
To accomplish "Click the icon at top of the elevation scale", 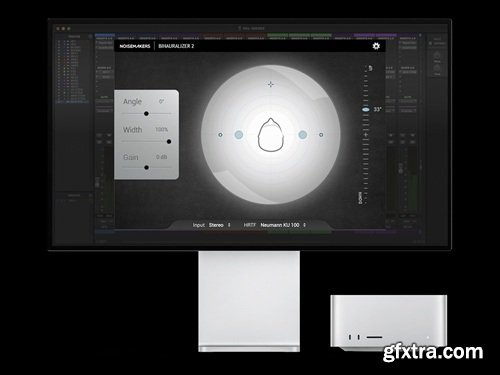I will coord(370,68).
